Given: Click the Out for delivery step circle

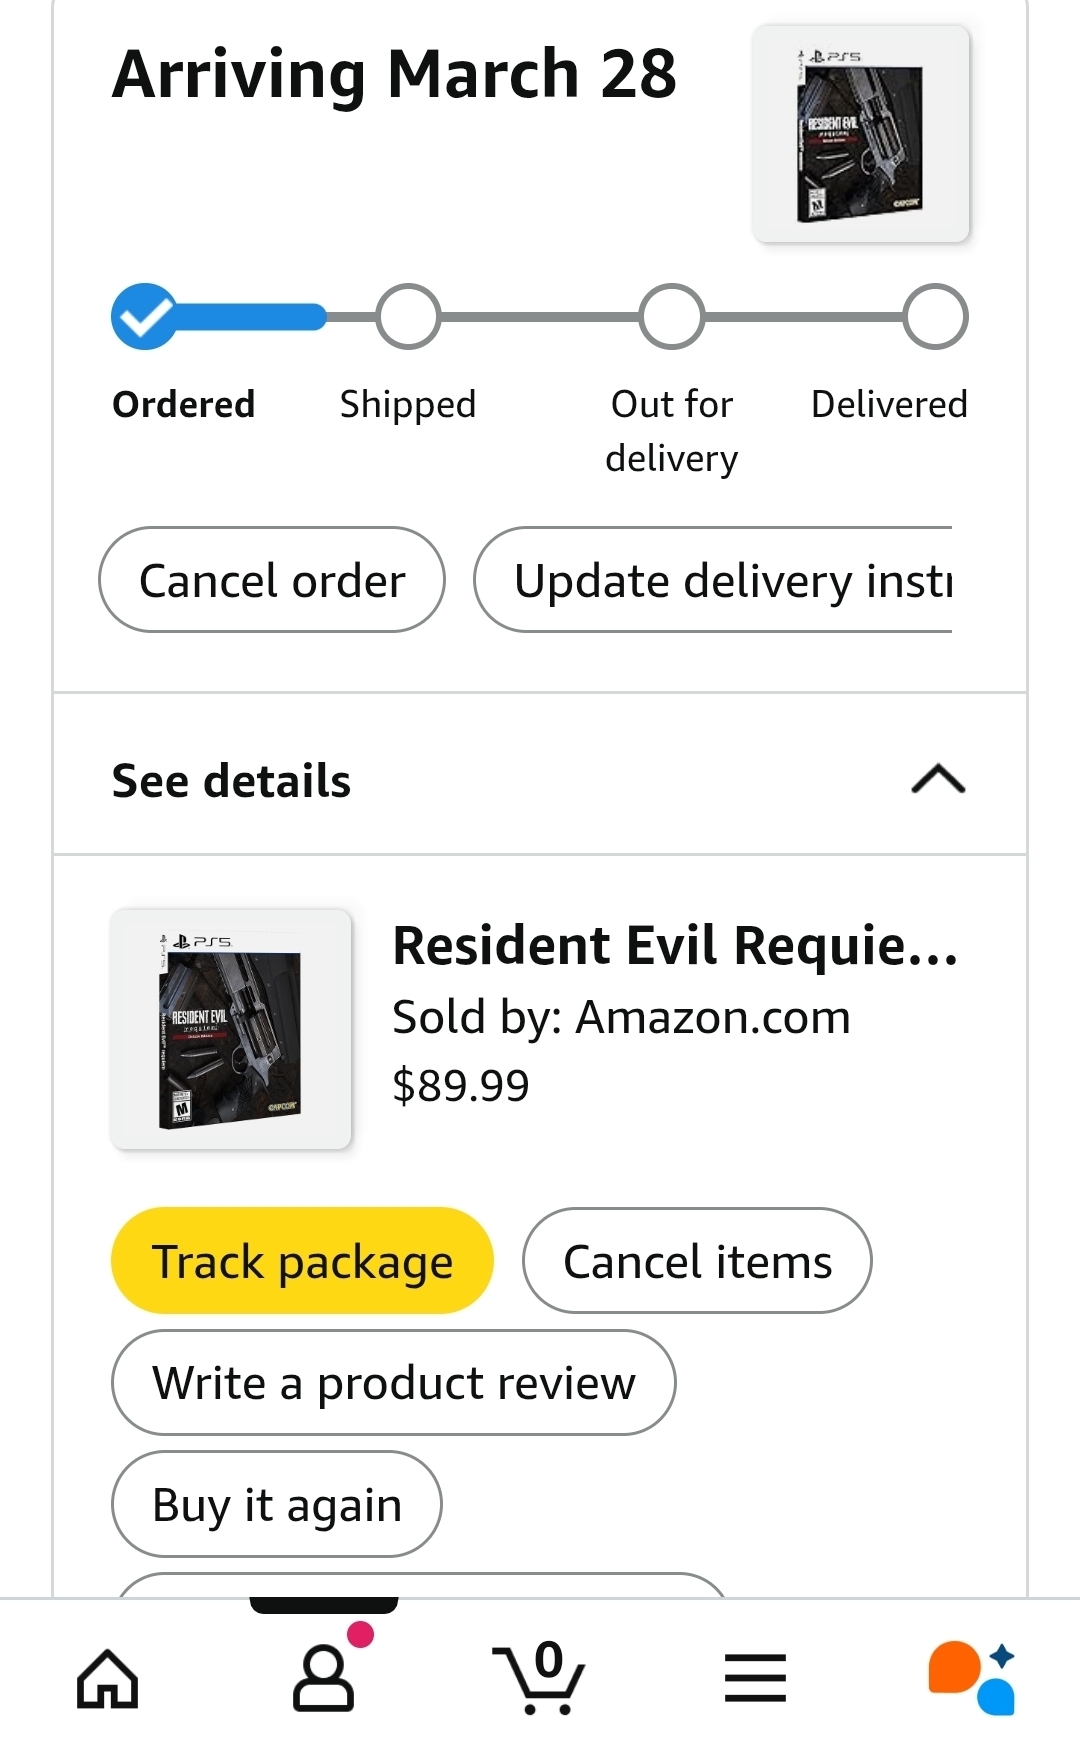Looking at the screenshot, I should (x=672, y=317).
